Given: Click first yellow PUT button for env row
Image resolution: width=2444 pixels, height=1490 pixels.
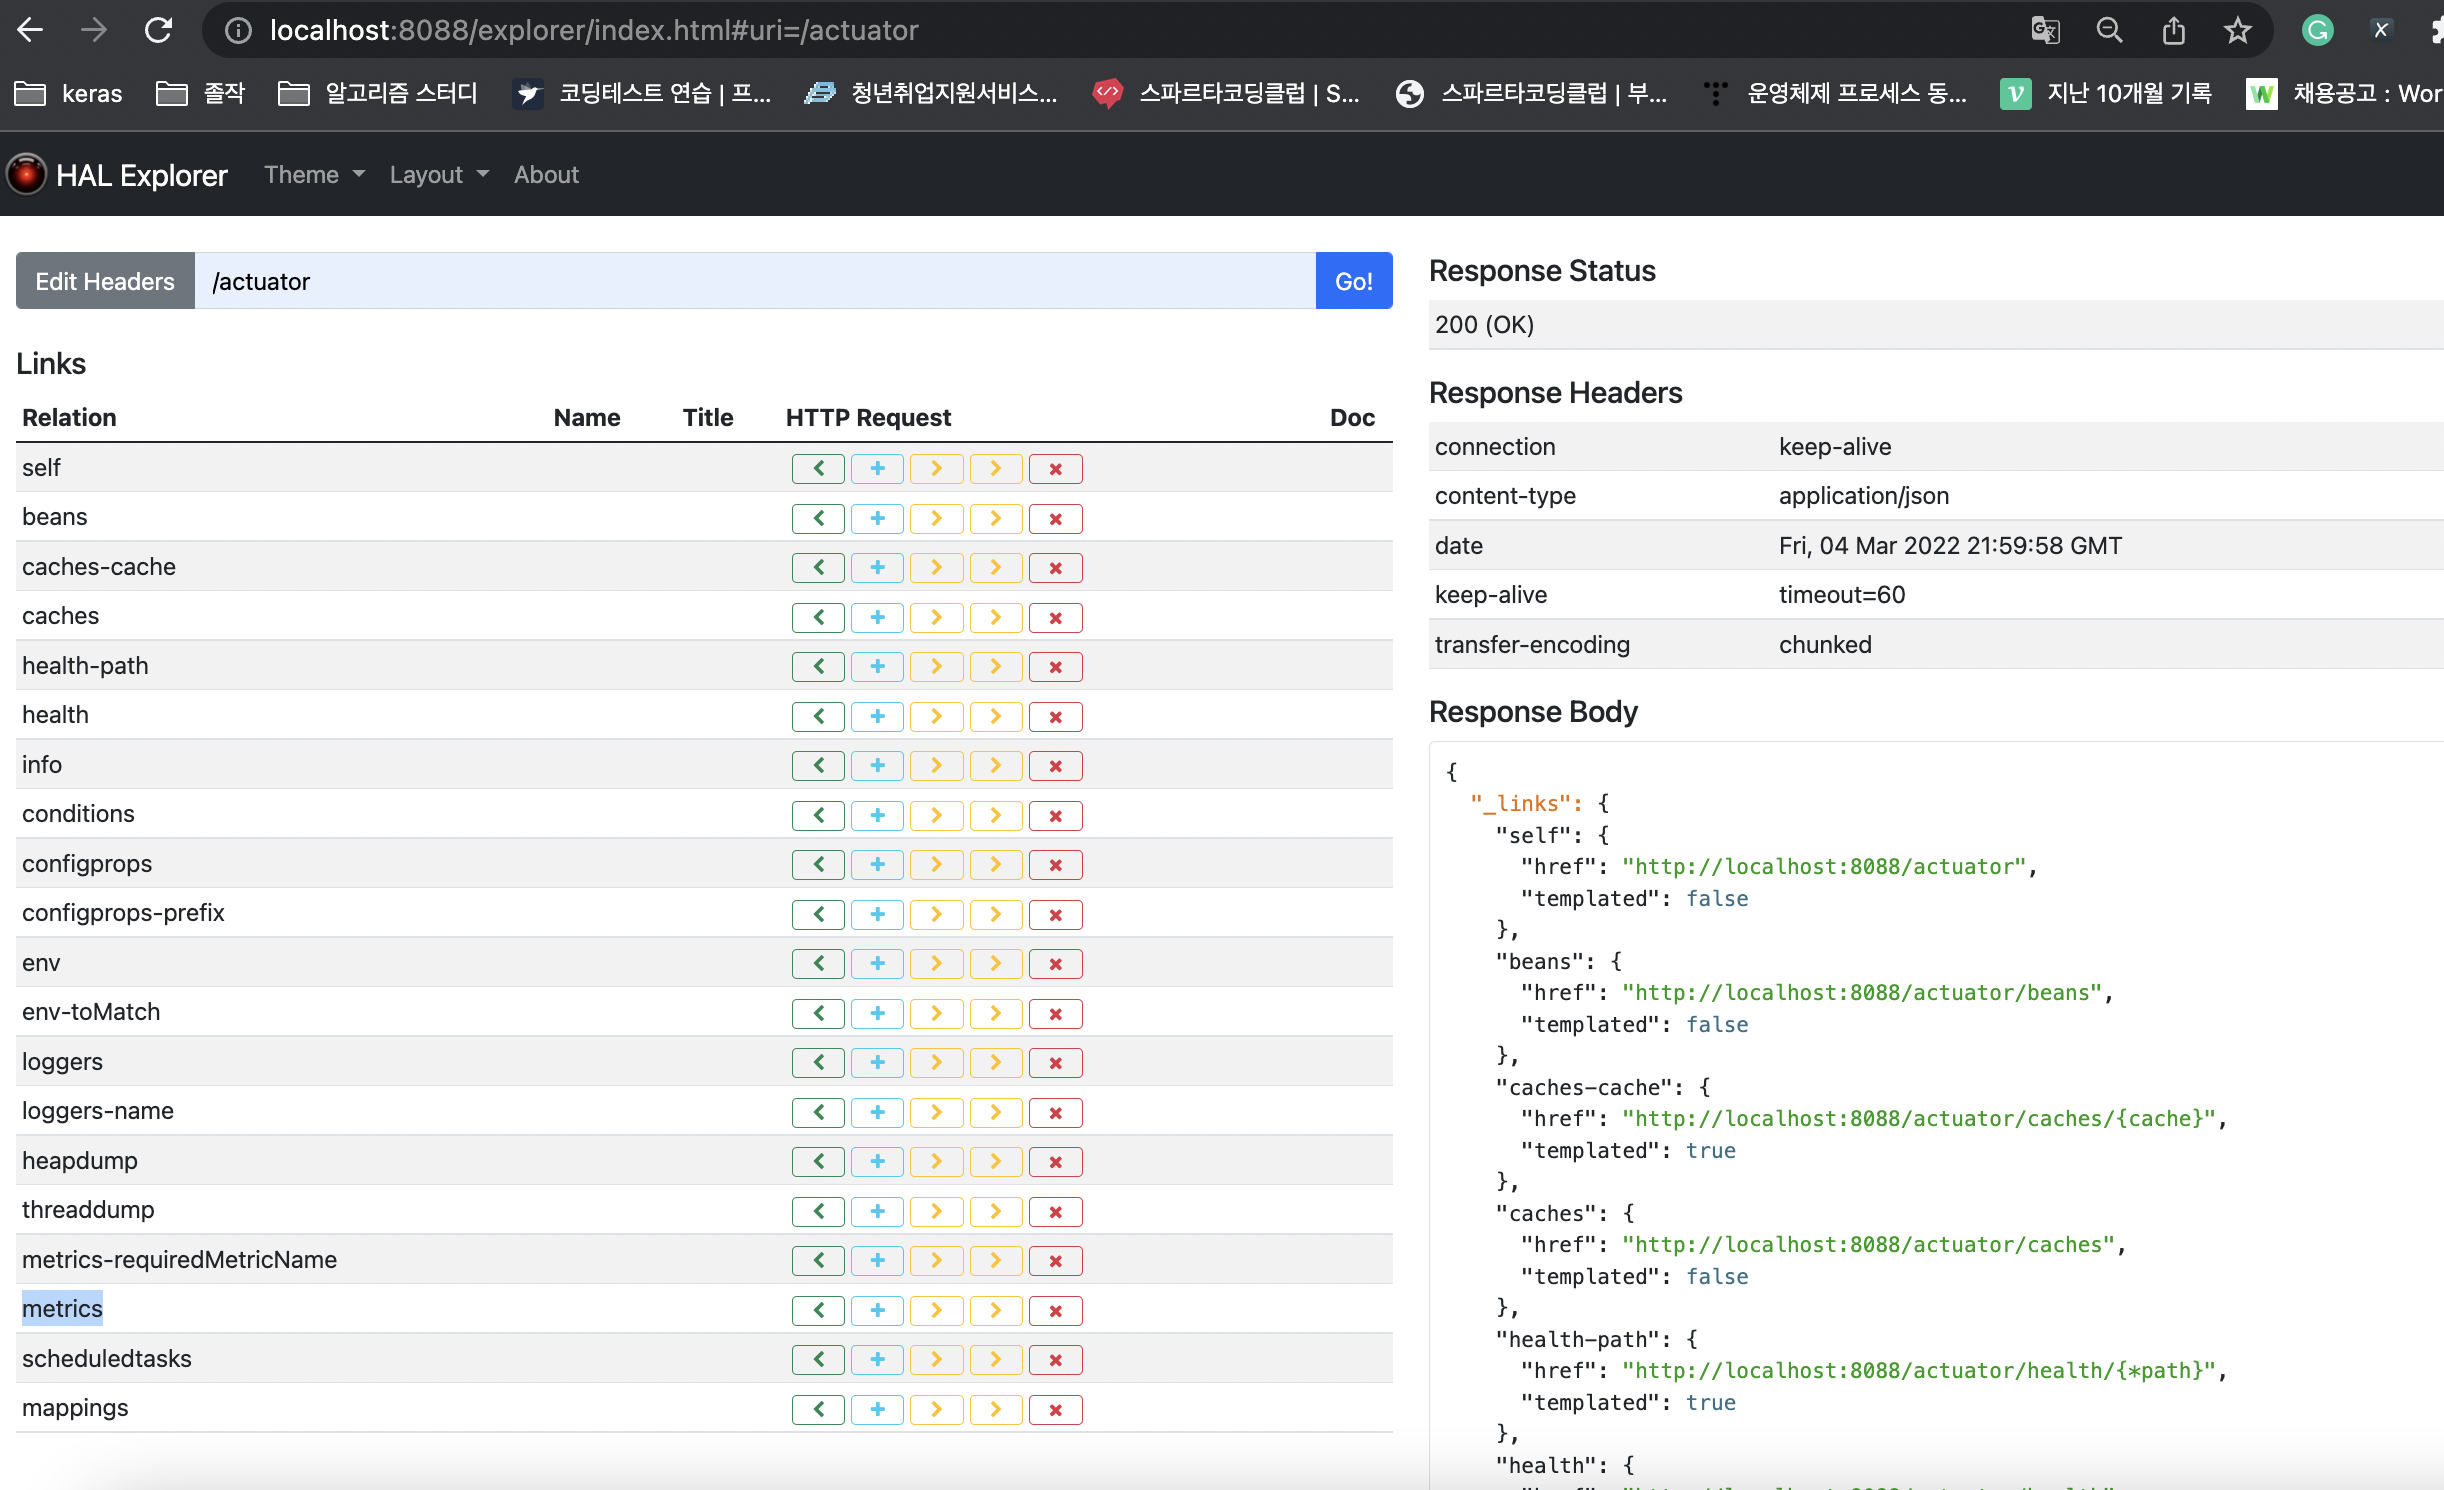Looking at the screenshot, I should pyautogui.click(x=936, y=963).
